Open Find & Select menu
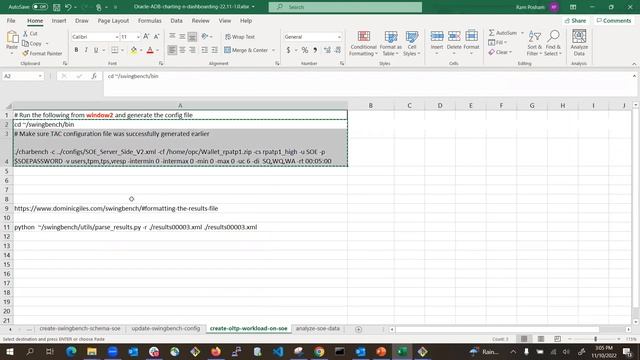The height and width of the screenshot is (360, 640). (553, 43)
